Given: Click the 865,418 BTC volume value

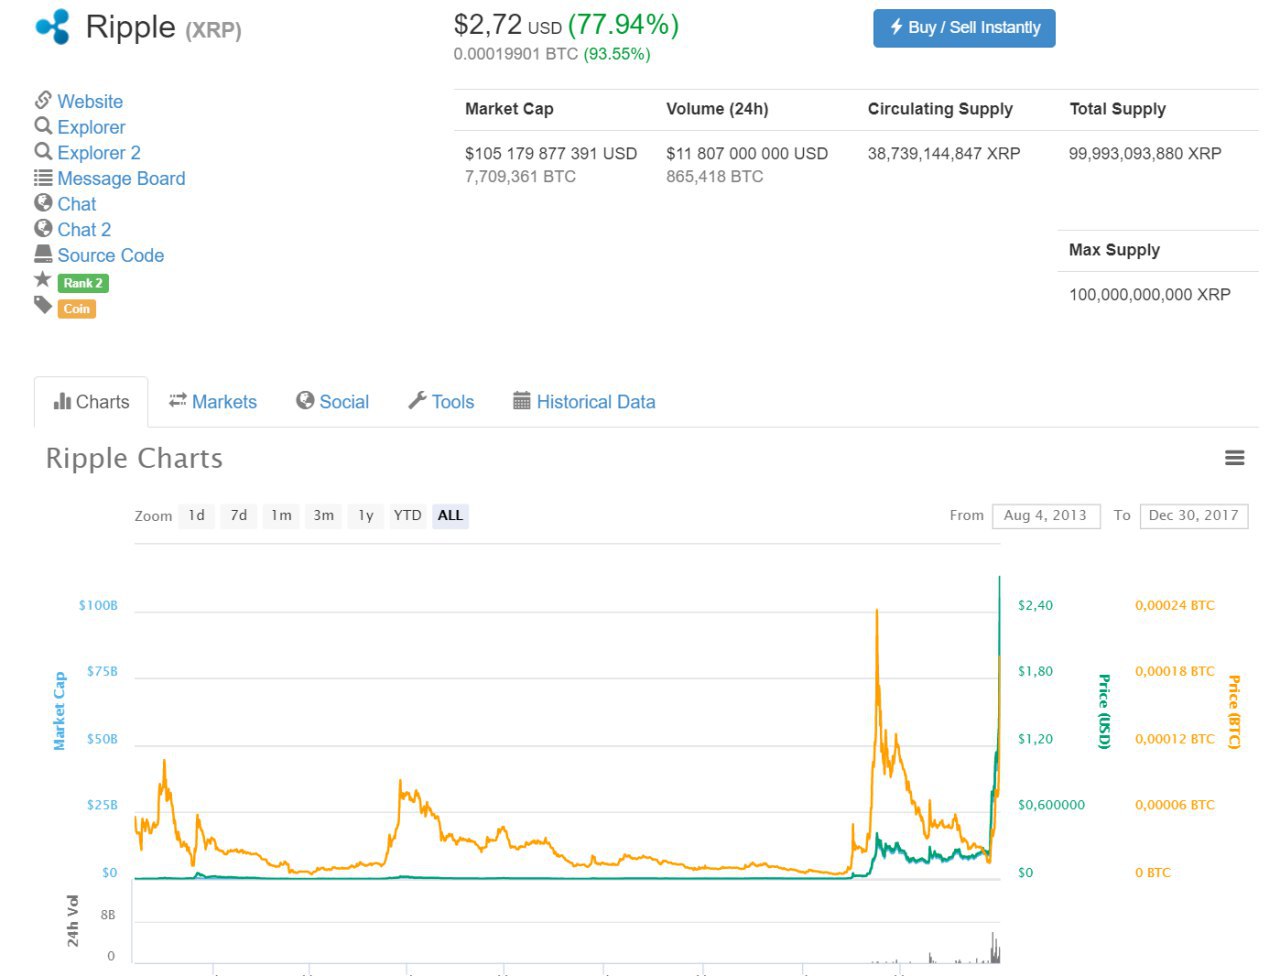Looking at the screenshot, I should (x=715, y=177).
